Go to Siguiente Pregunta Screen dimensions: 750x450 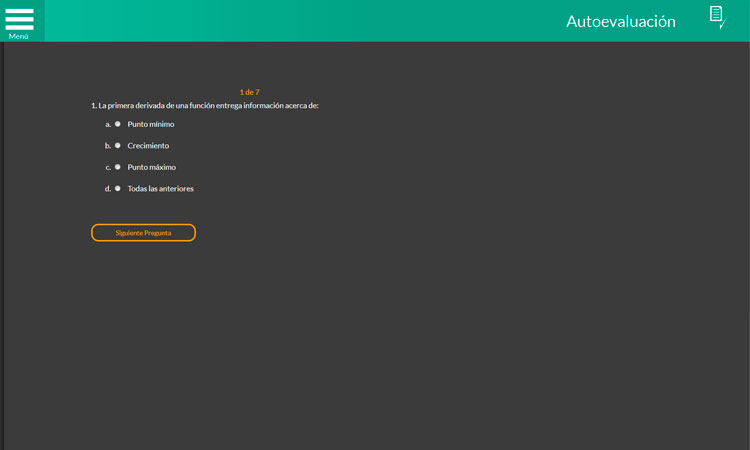click(143, 233)
